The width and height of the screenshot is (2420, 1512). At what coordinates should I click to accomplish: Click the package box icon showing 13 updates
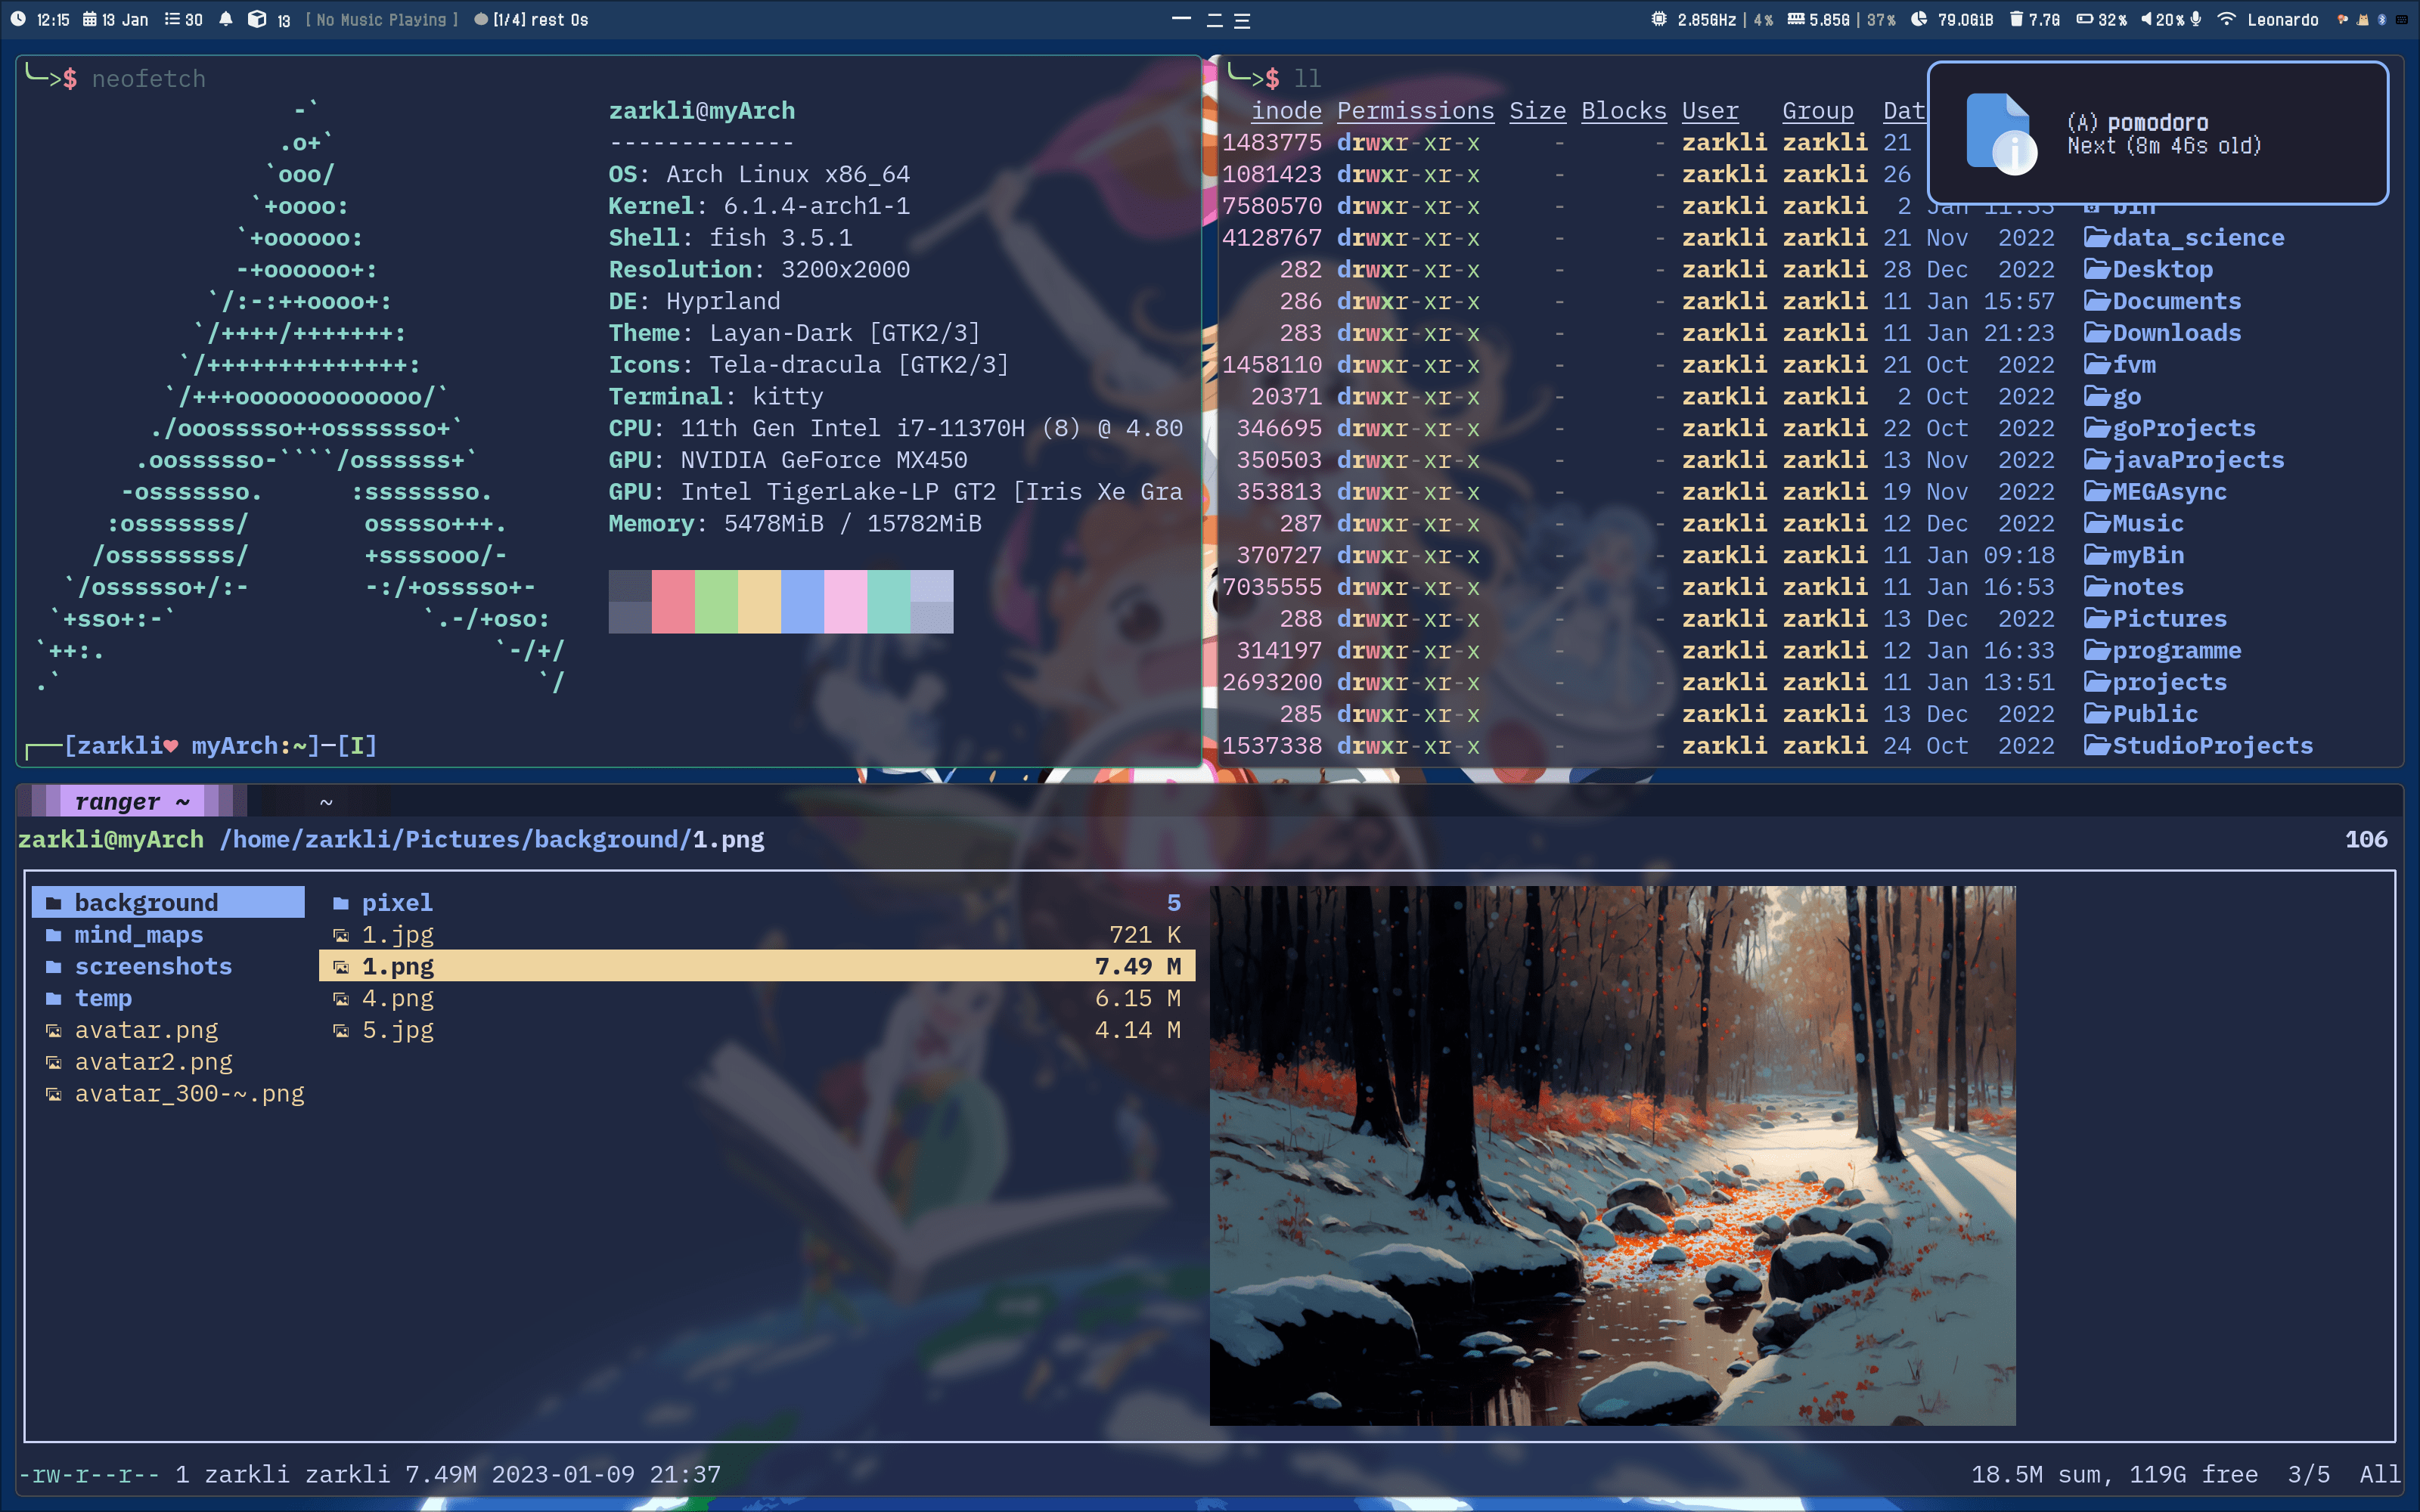(x=257, y=19)
